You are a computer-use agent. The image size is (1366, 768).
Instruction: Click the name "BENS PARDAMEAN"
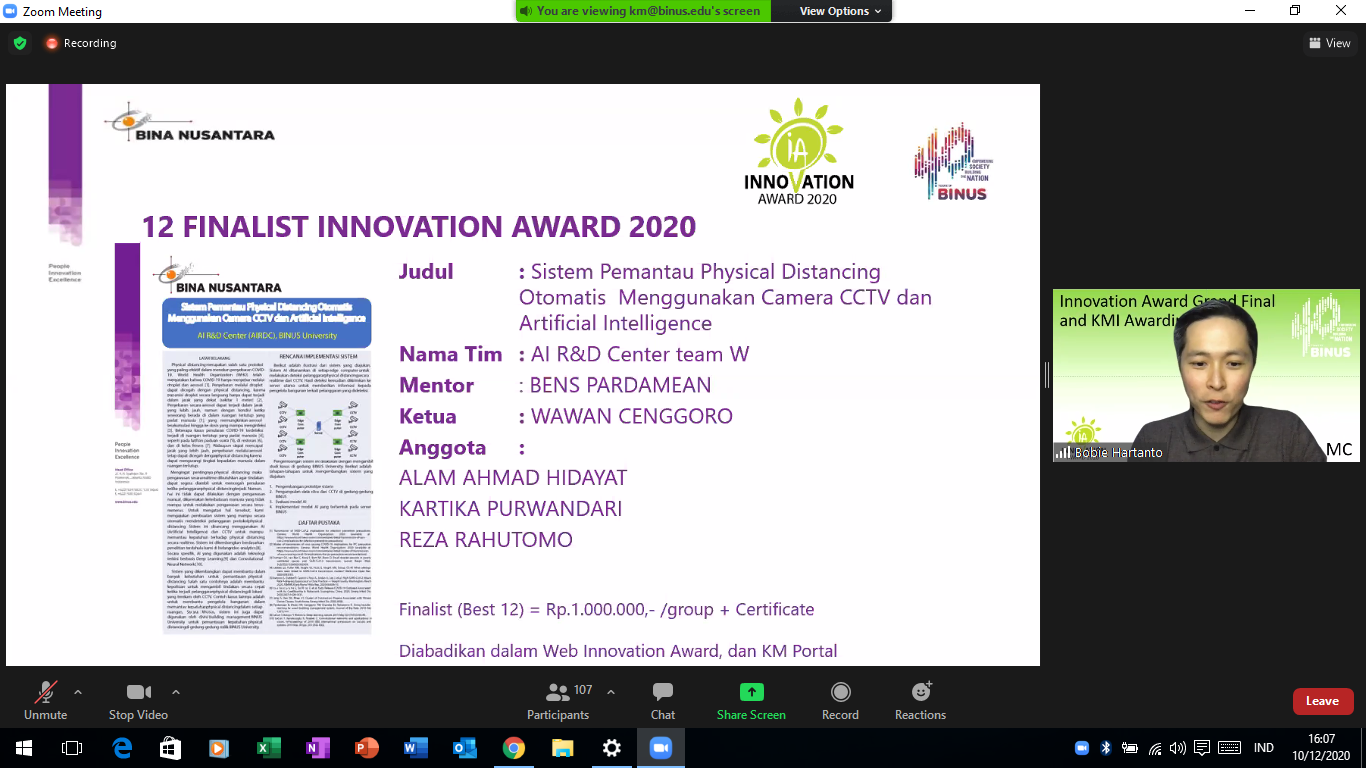pos(620,385)
